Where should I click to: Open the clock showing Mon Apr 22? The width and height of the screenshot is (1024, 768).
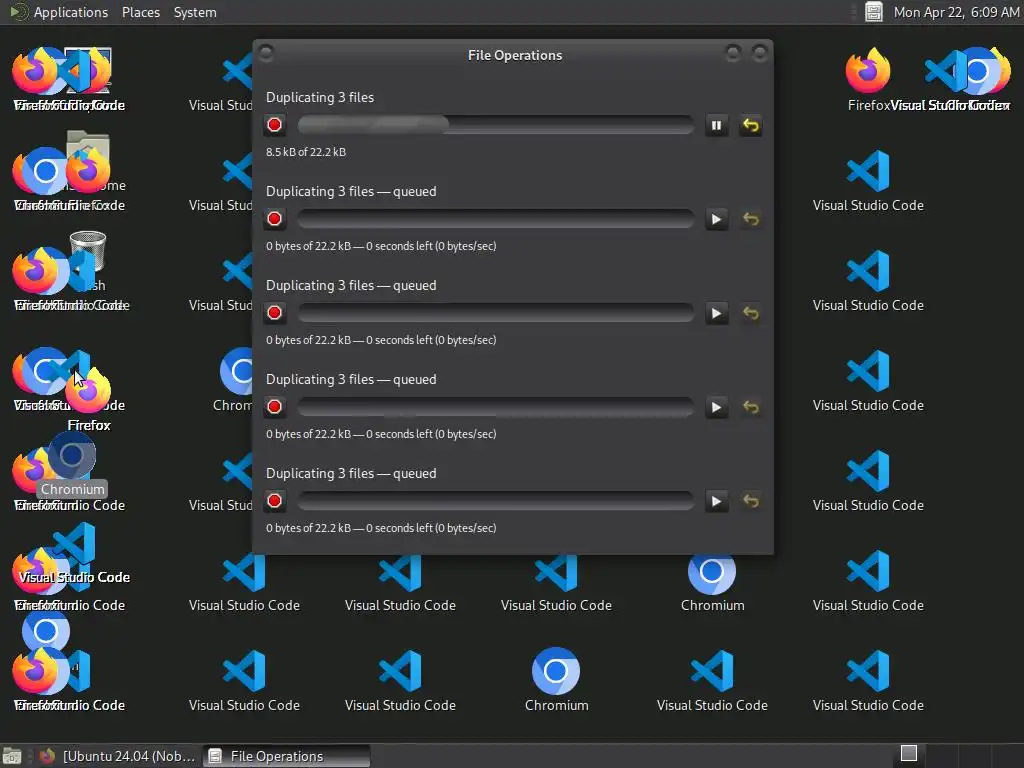pyautogui.click(x=956, y=12)
